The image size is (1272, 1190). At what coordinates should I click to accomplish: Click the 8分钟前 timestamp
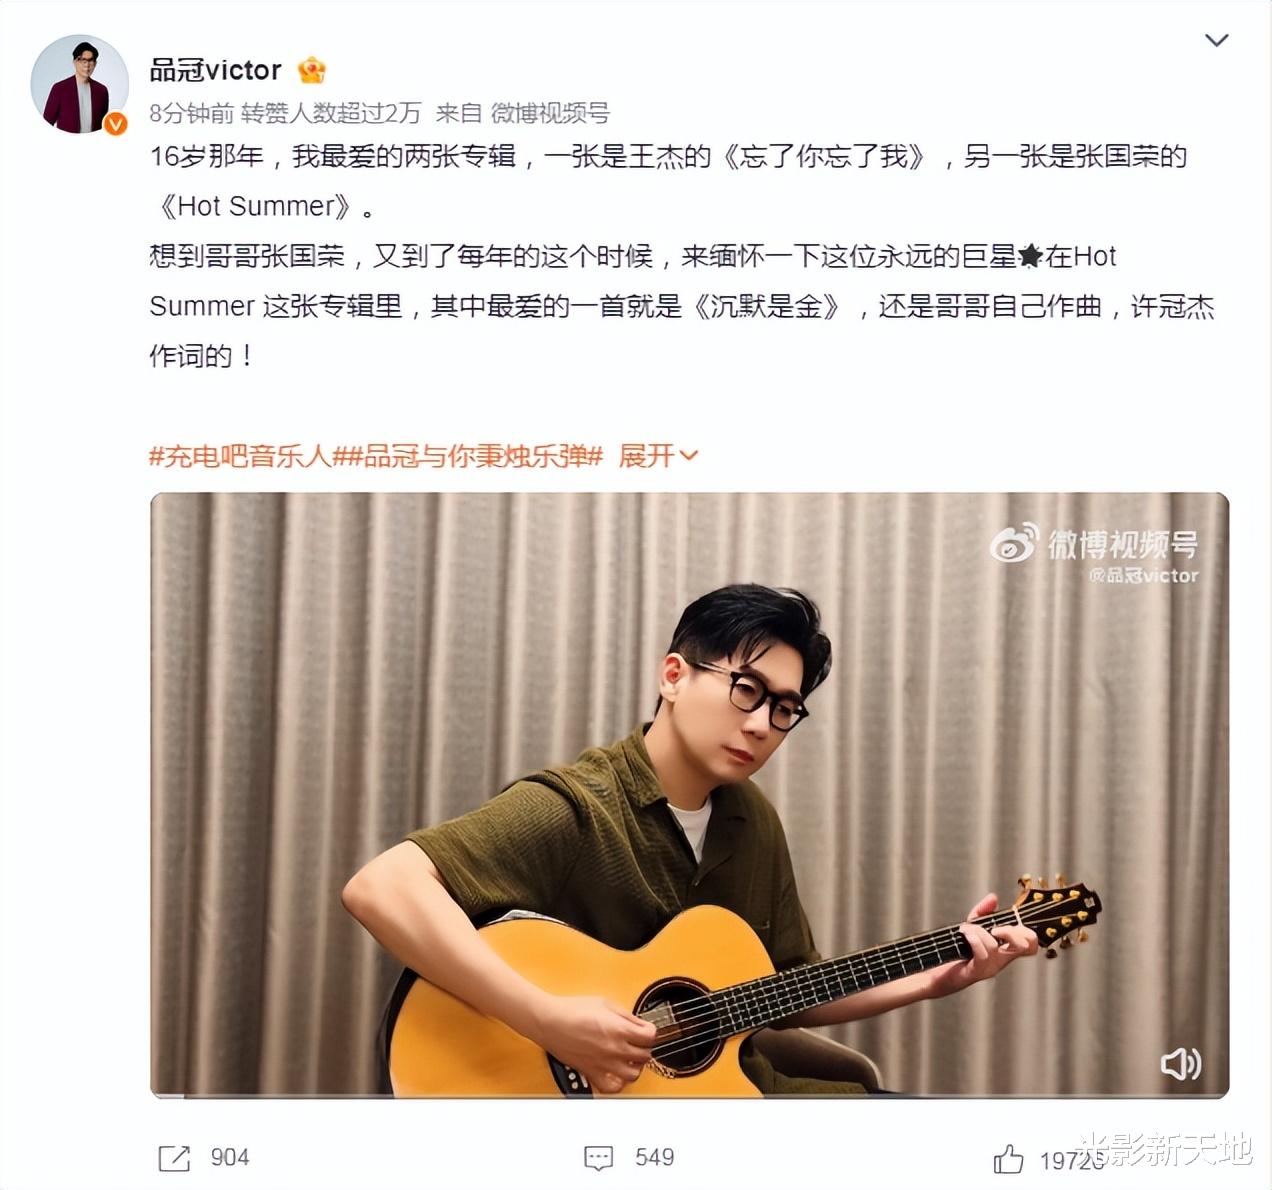coord(191,113)
